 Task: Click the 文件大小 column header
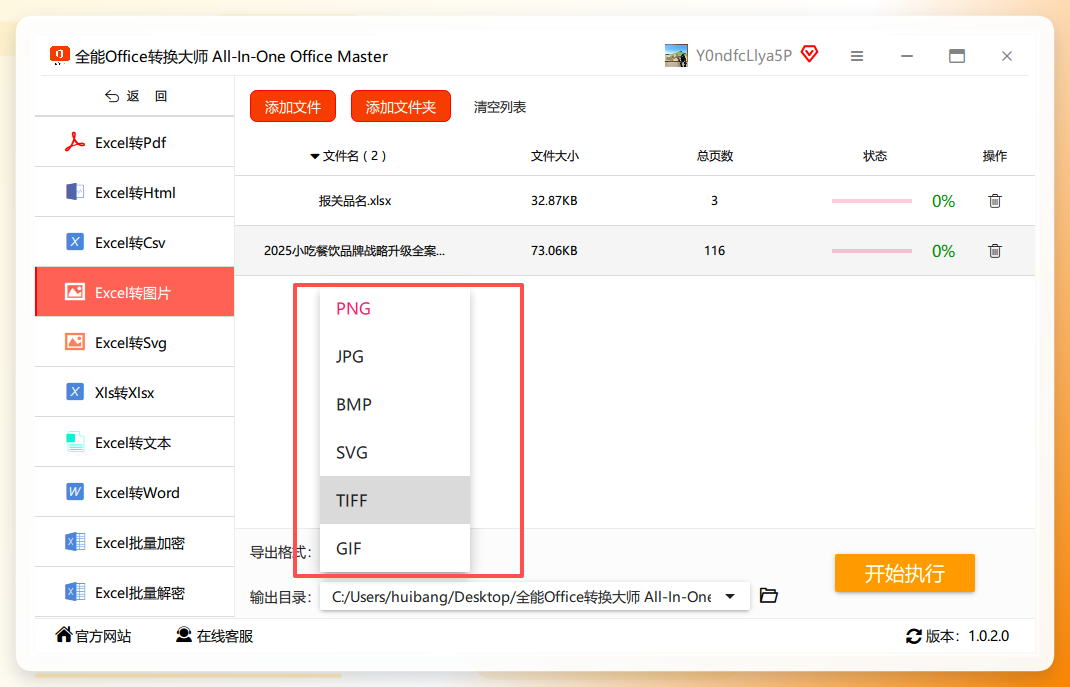click(555, 156)
